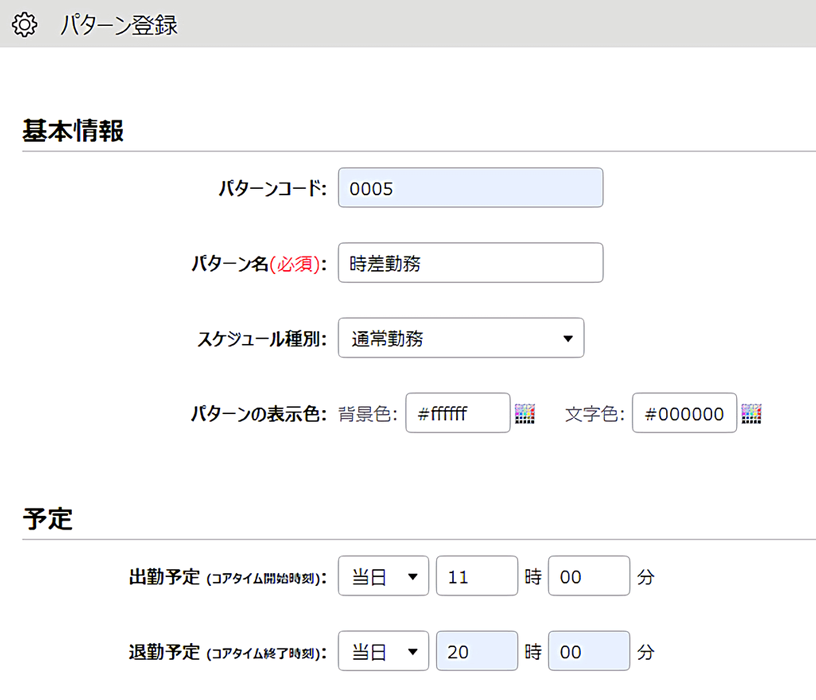This screenshot has height=700, width=816.
Task: Click the 背景色 hex value field
Action: click(x=458, y=413)
